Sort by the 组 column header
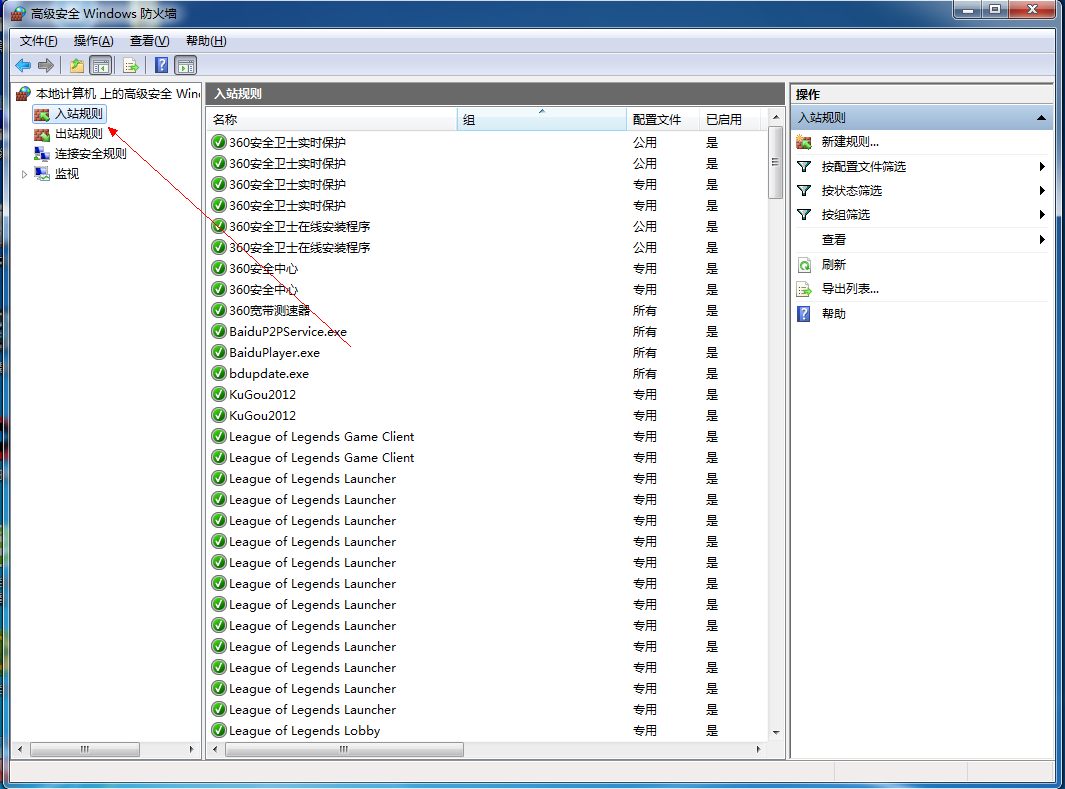 (542, 120)
